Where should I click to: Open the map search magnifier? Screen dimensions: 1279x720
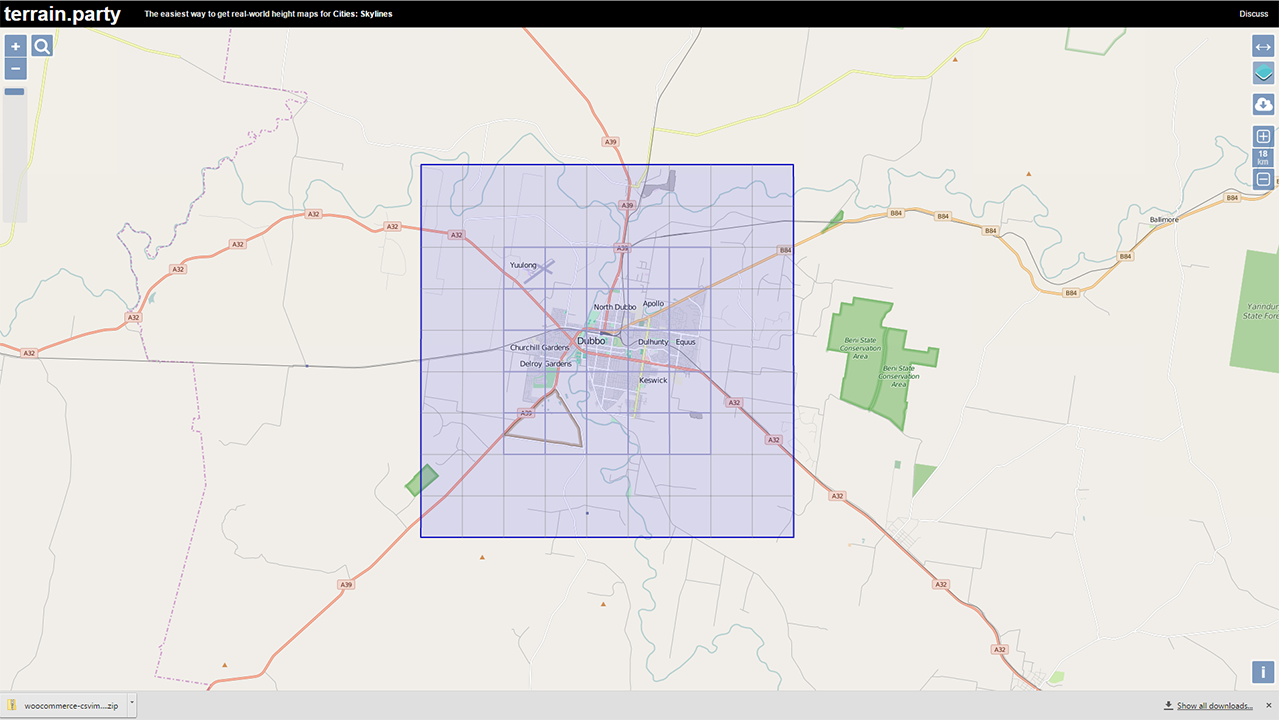[x=42, y=46]
